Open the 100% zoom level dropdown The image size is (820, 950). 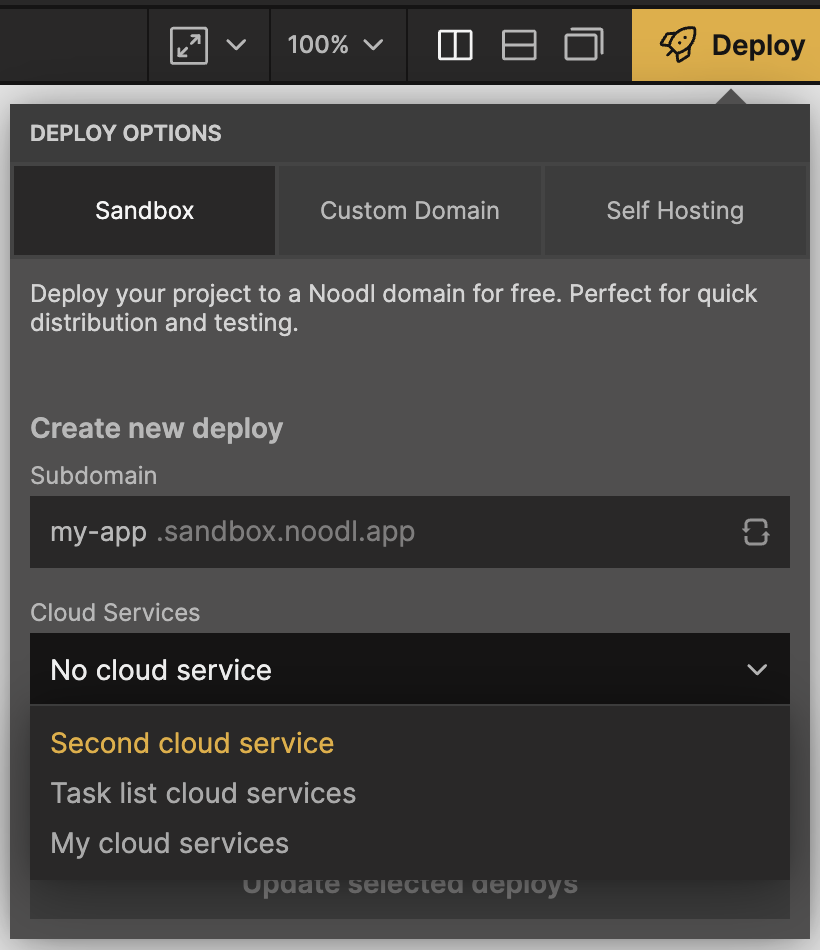(x=336, y=46)
